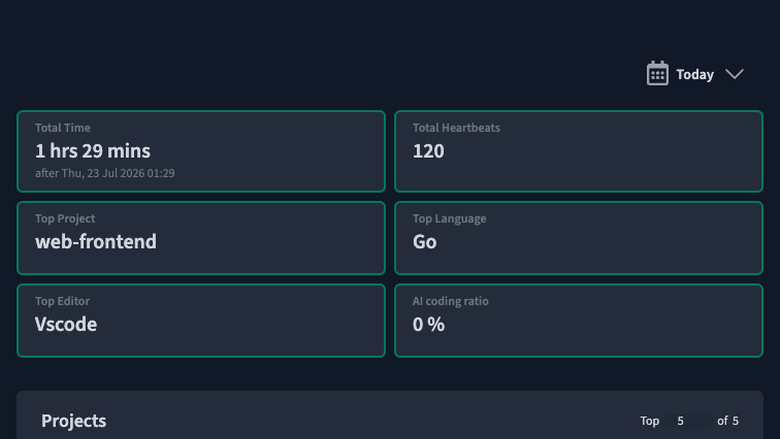
Task: Select the Total Time summary card
Action: coord(201,151)
